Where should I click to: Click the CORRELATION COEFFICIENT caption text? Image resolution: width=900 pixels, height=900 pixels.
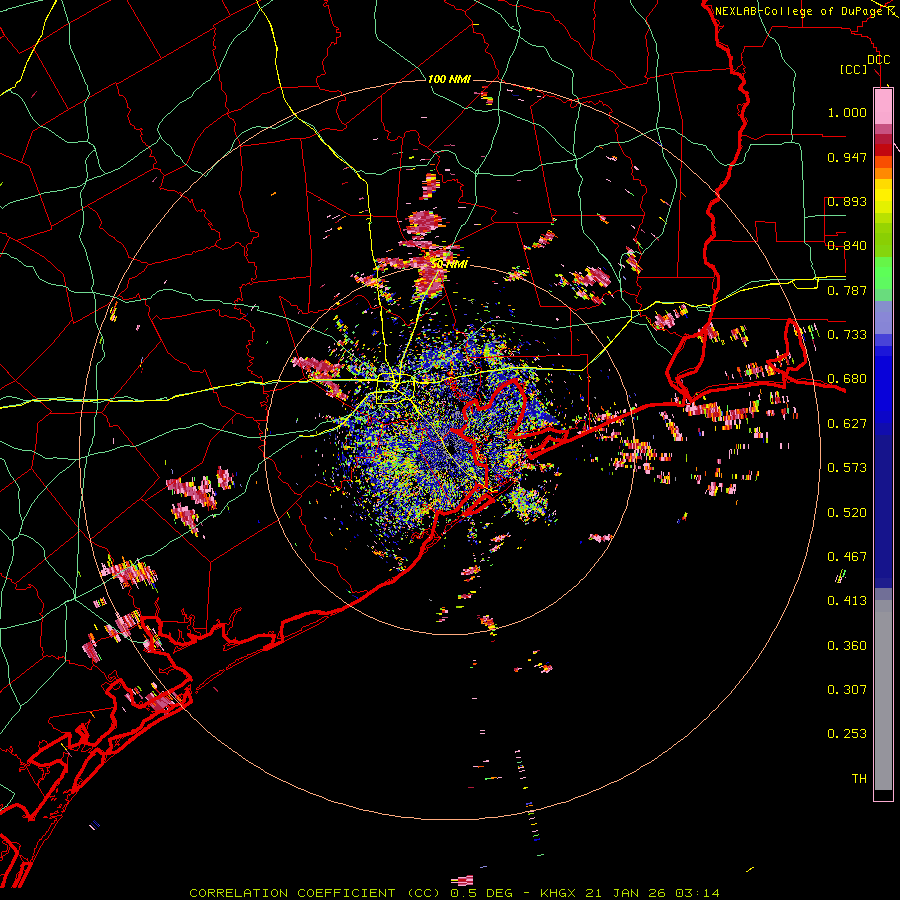[x=317, y=893]
